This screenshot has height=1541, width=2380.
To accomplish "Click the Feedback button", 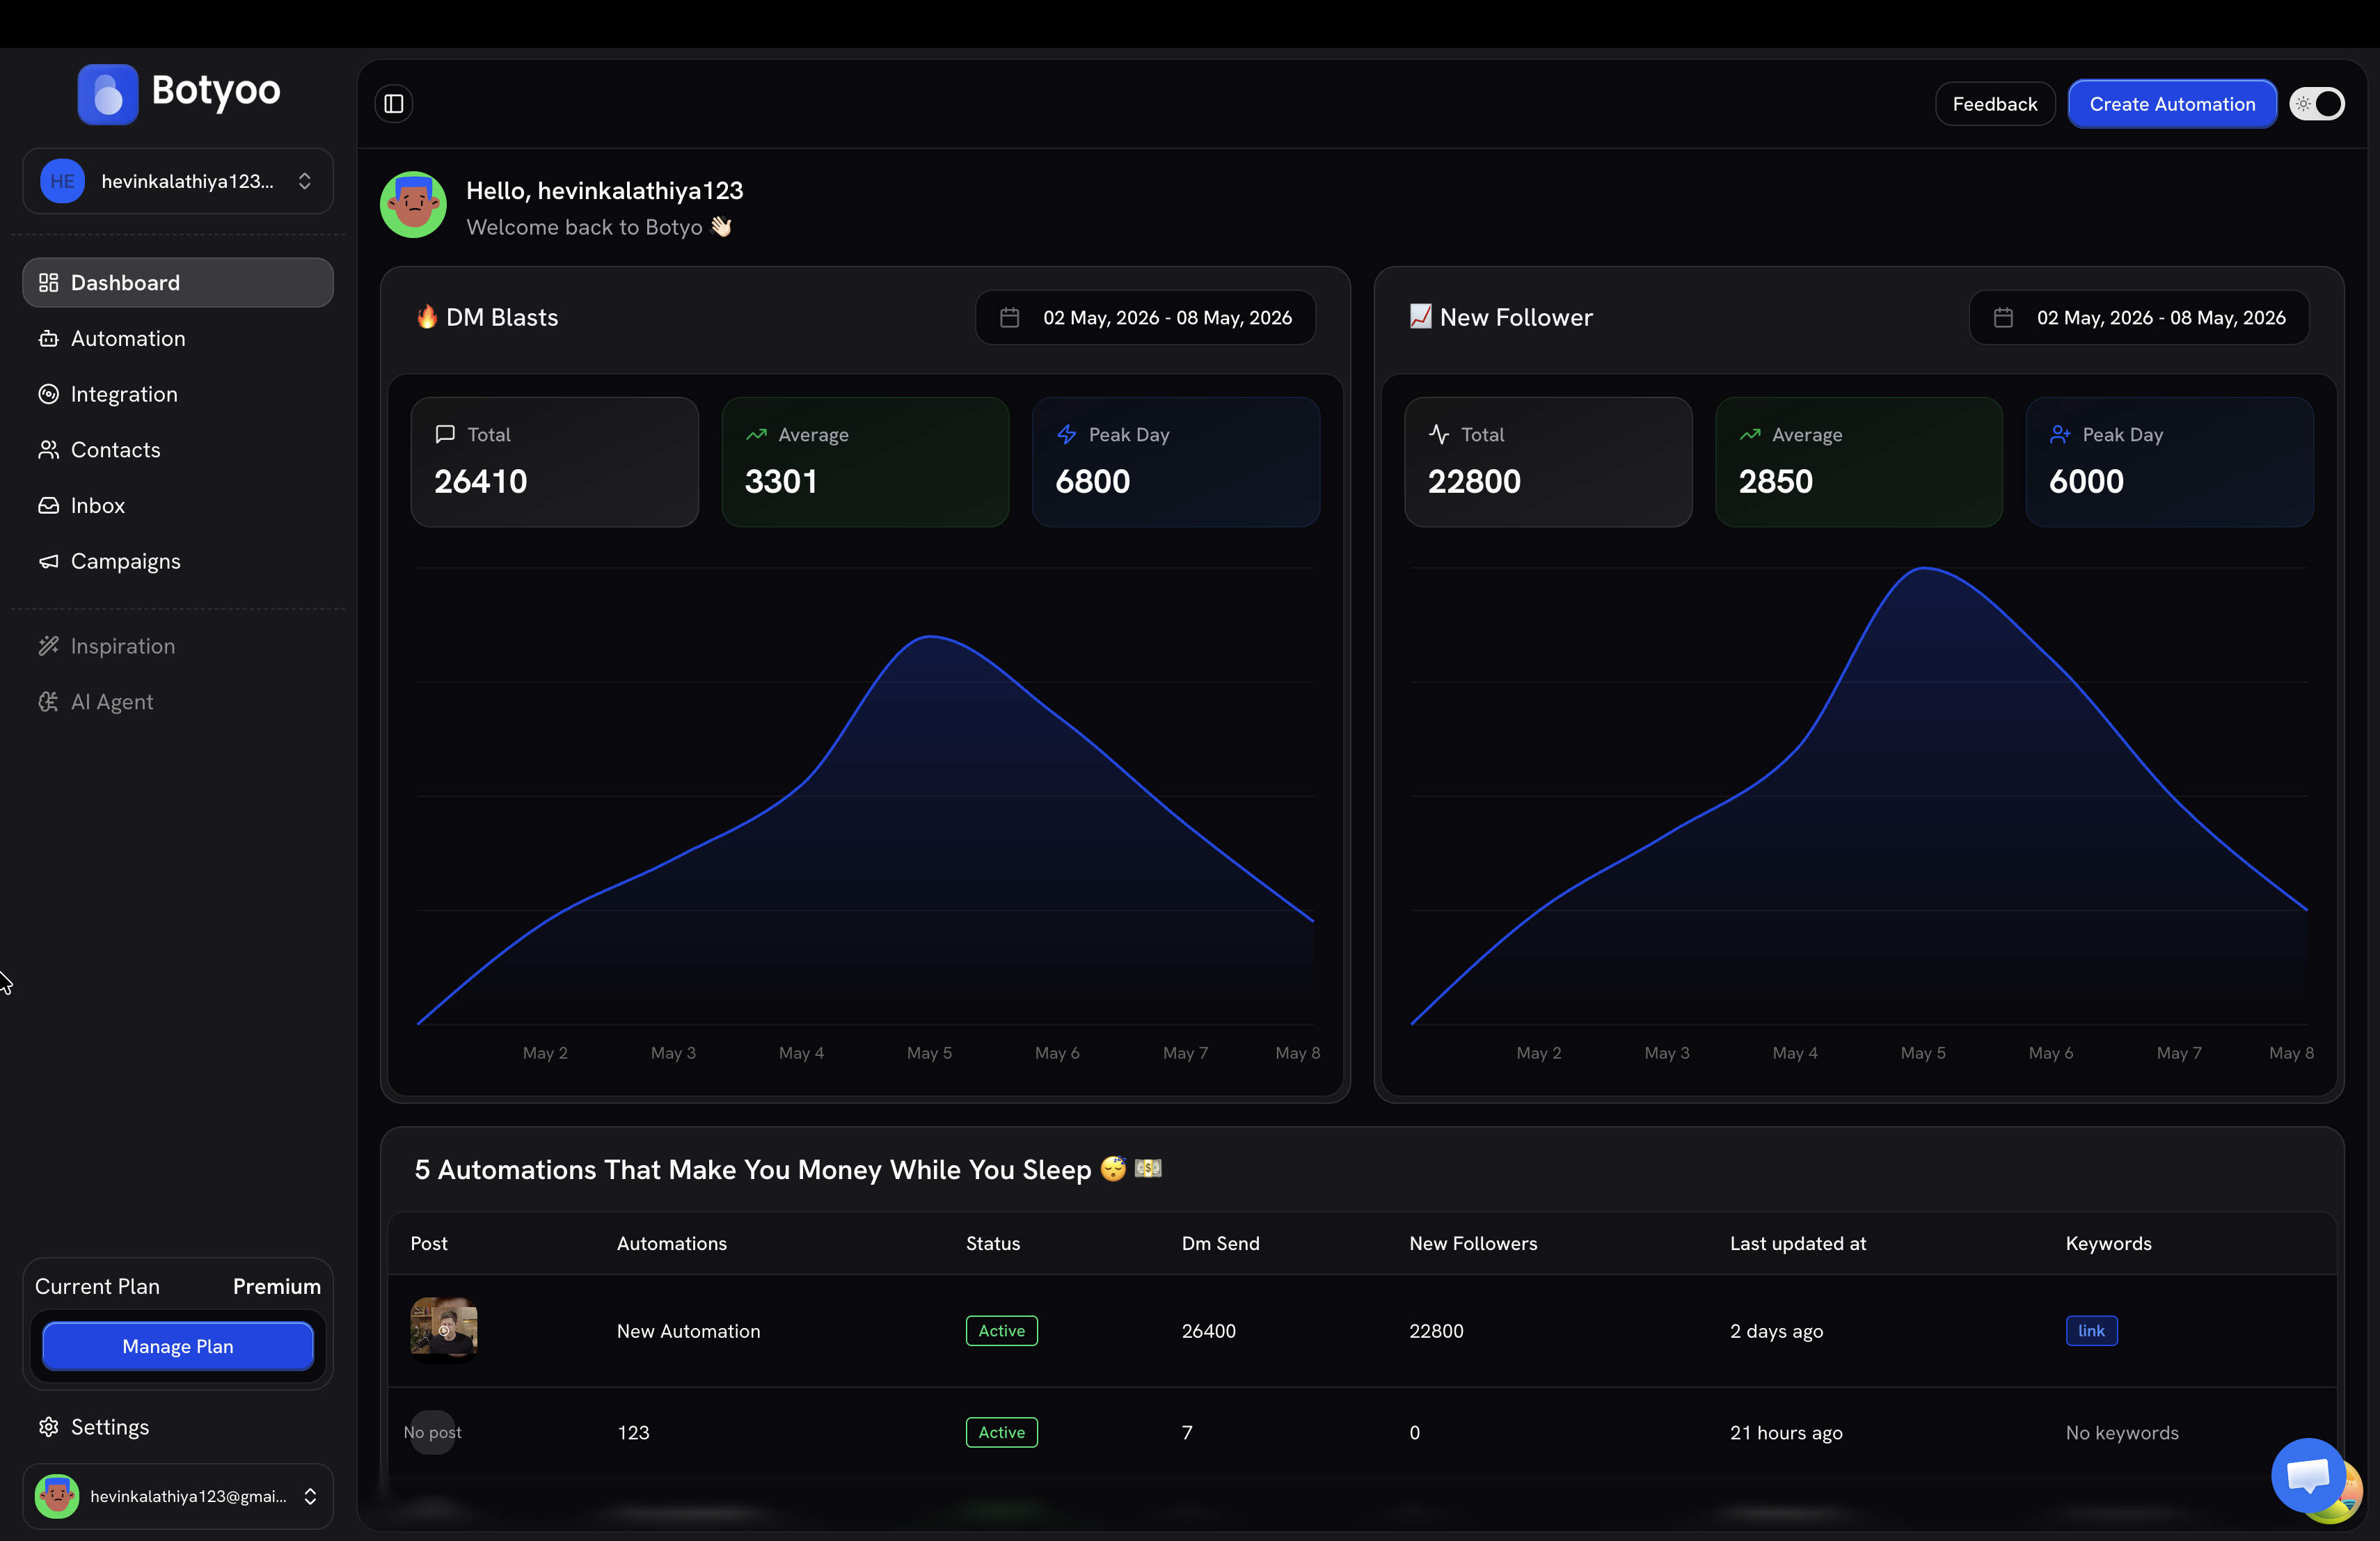I will tap(1995, 104).
